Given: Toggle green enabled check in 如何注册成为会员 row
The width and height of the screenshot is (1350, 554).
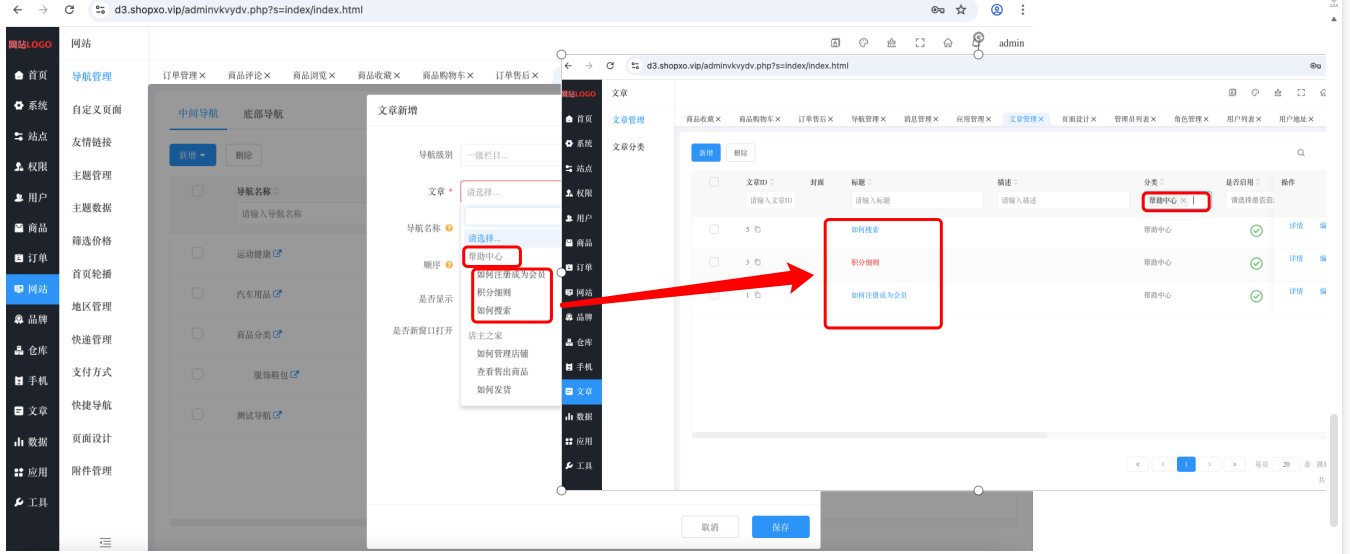Looking at the screenshot, I should click(x=1256, y=297).
